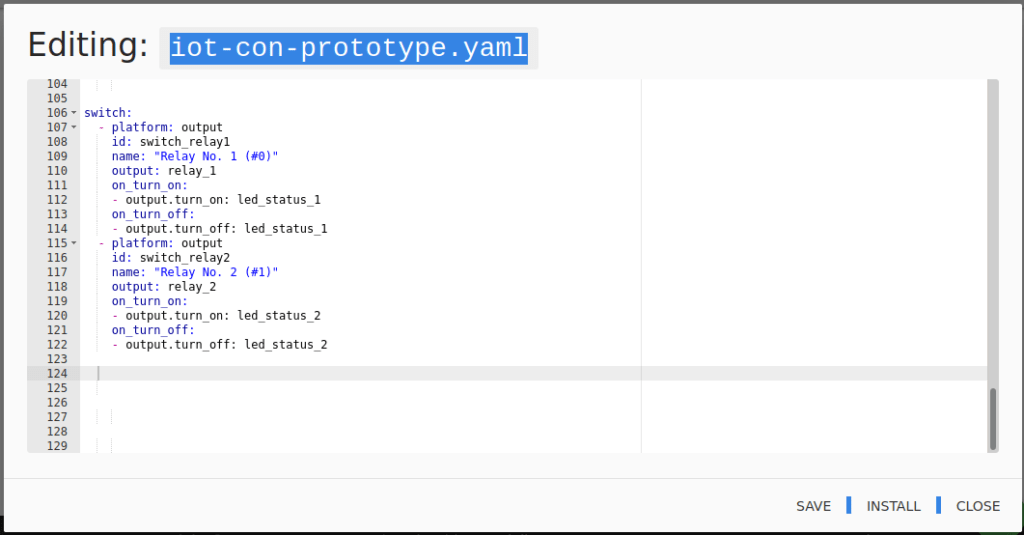Click output: relay_2 text

[x=164, y=287]
